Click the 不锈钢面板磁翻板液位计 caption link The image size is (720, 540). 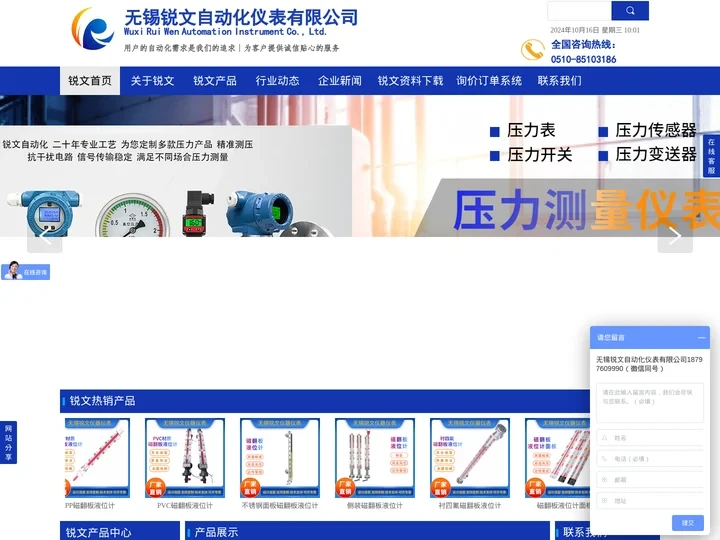click(280, 506)
